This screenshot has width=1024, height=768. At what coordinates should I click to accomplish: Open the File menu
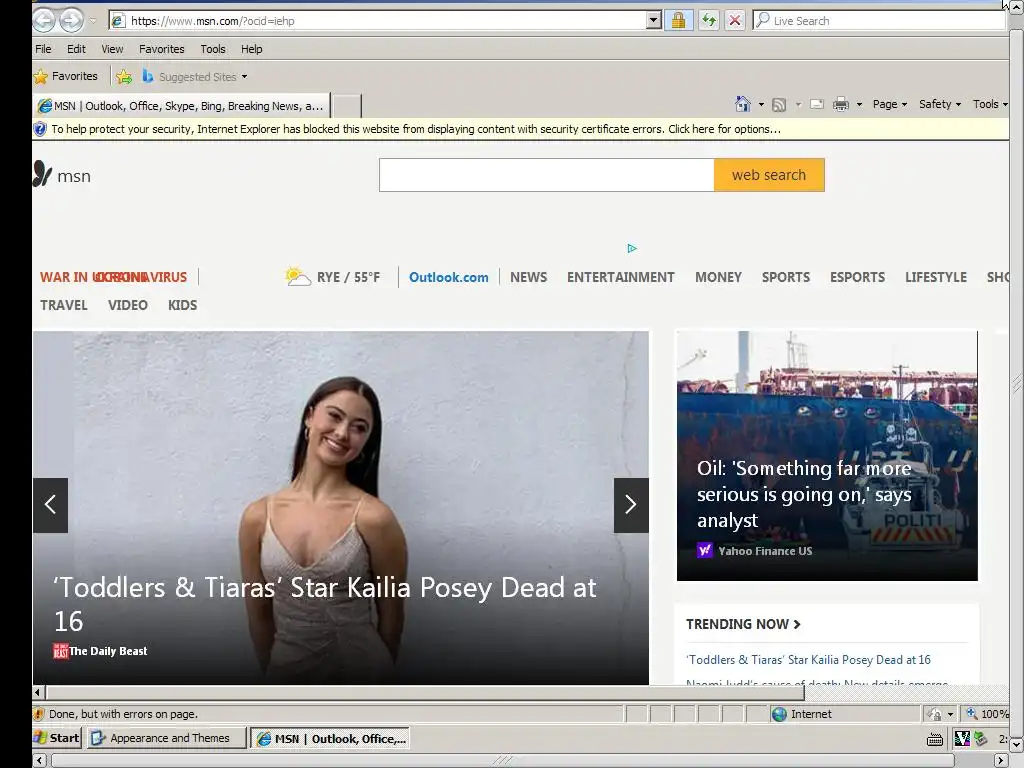[43, 49]
